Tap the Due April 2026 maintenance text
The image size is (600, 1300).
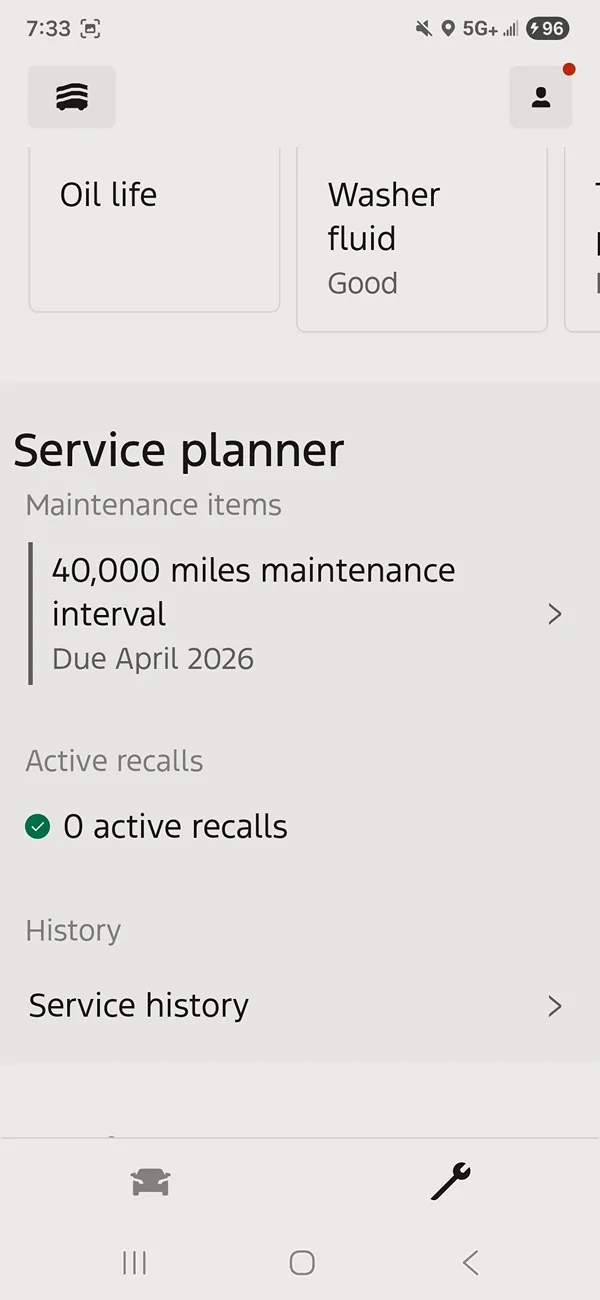coord(153,658)
